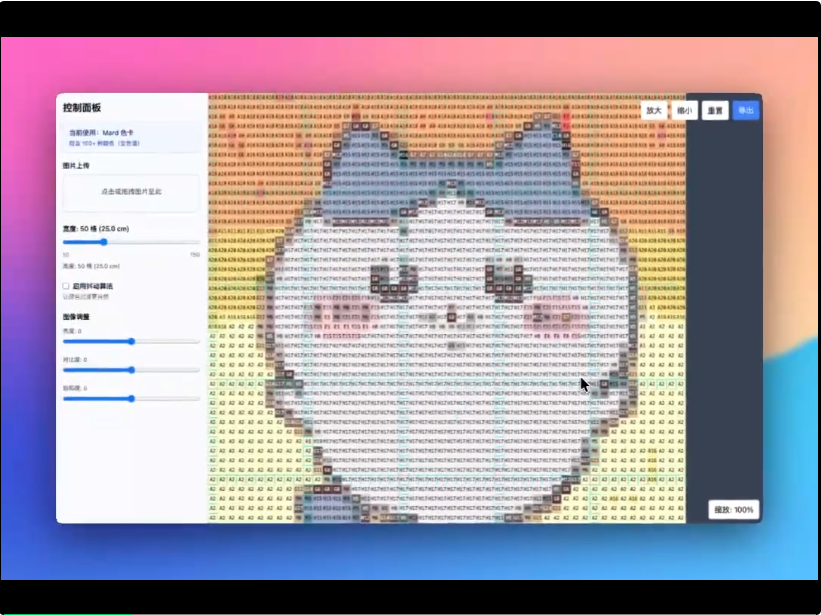Click the brightness 亮度 slider handle
The width and height of the screenshot is (821, 615).
click(x=132, y=341)
